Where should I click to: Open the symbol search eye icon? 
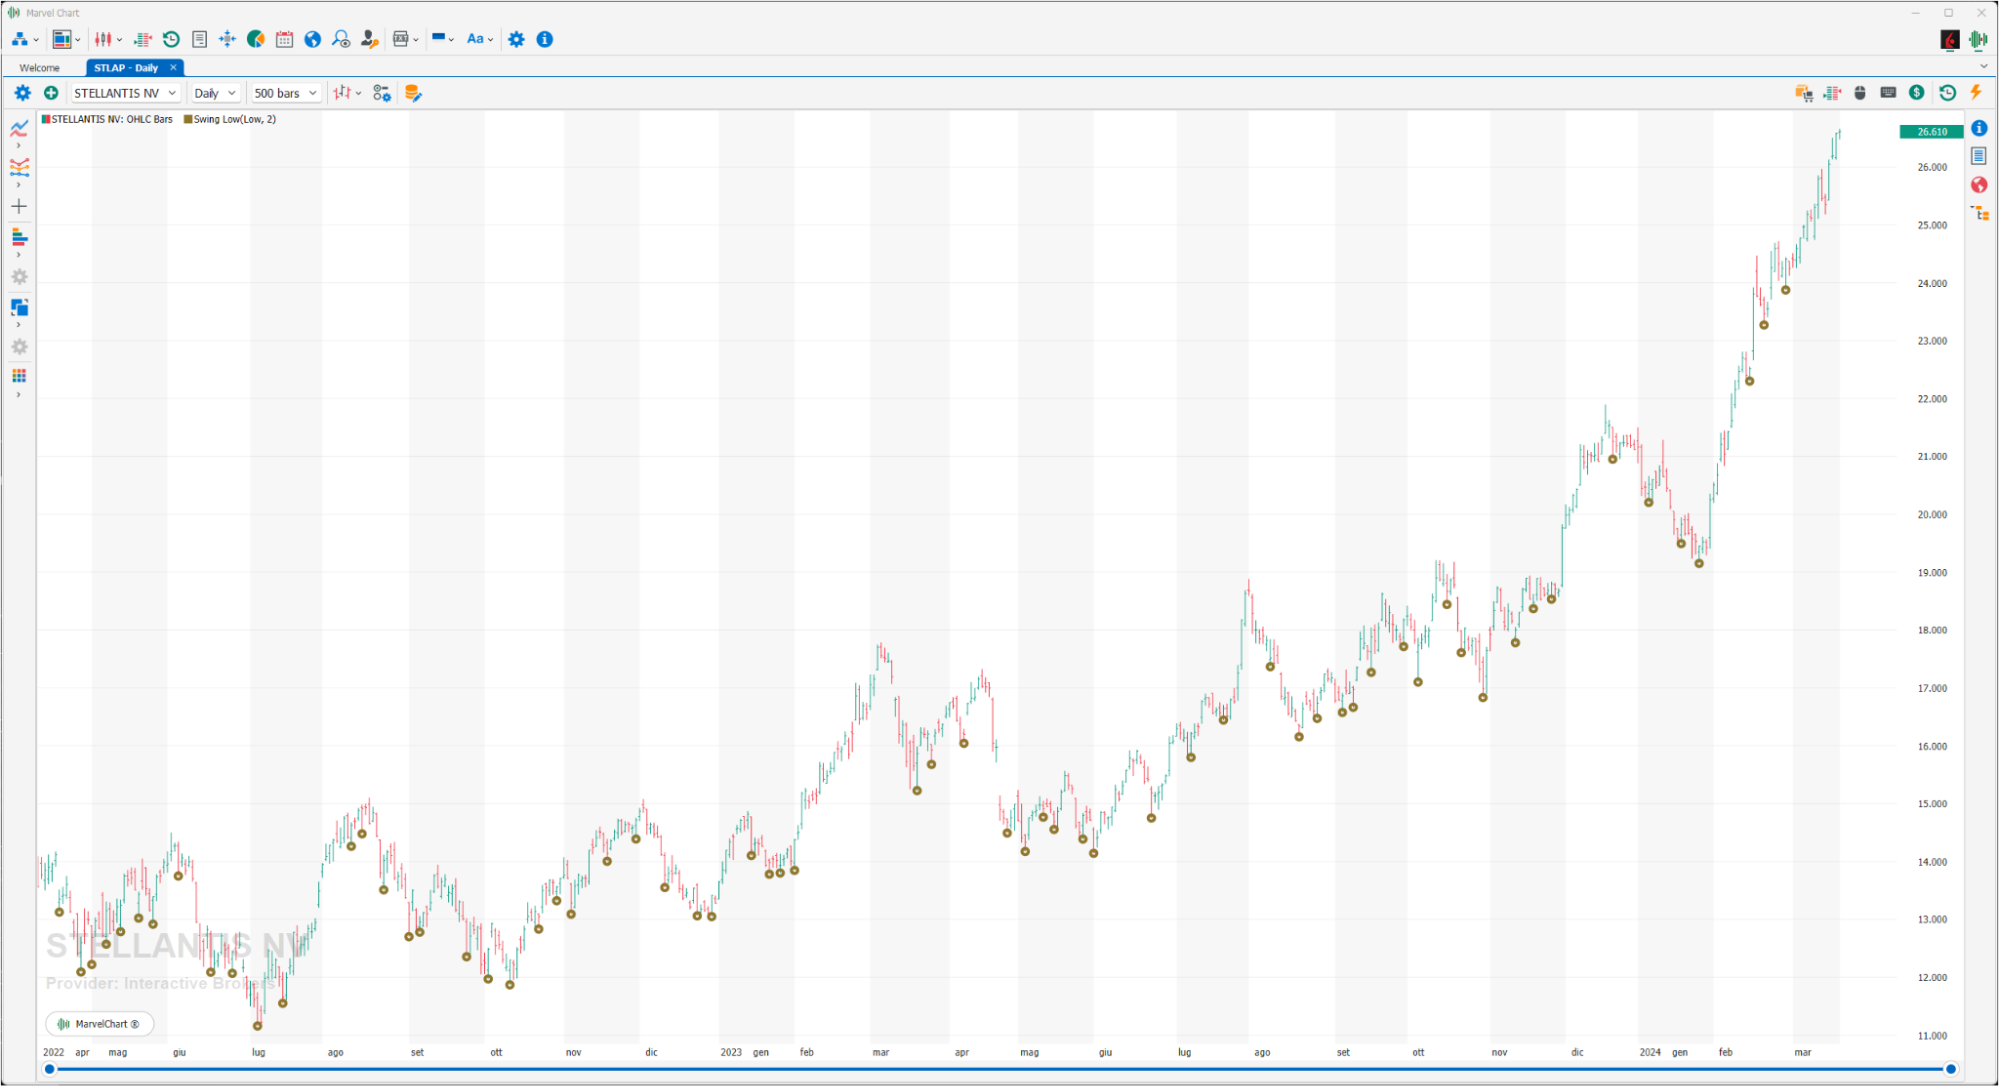pyautogui.click(x=341, y=39)
